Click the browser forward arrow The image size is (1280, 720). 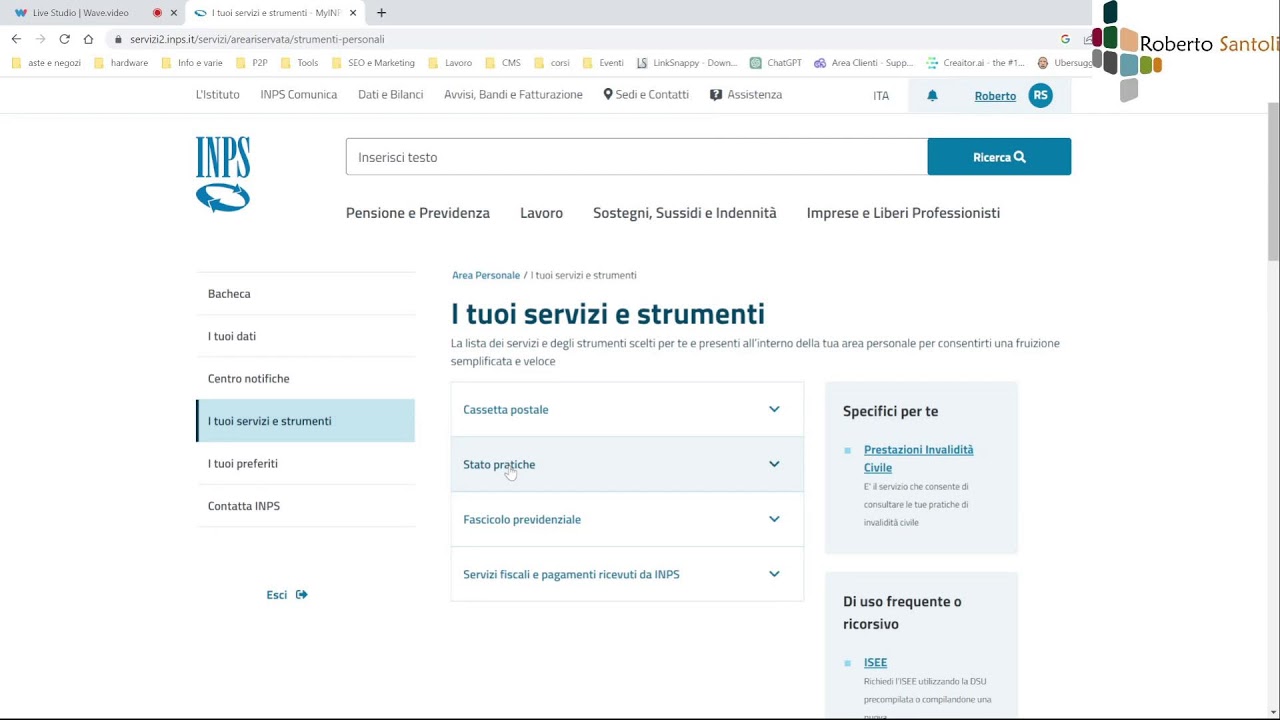[40, 39]
